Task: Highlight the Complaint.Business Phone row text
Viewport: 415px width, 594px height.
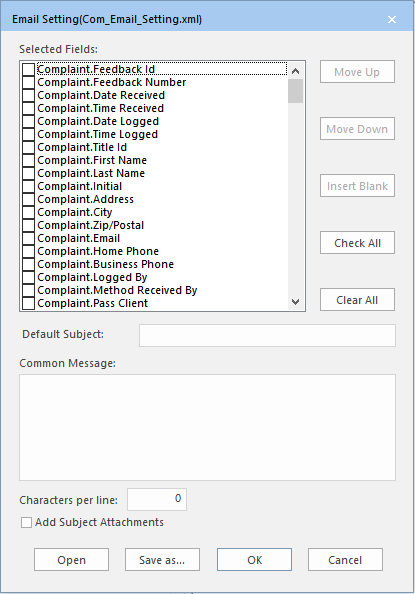Action: [106, 264]
